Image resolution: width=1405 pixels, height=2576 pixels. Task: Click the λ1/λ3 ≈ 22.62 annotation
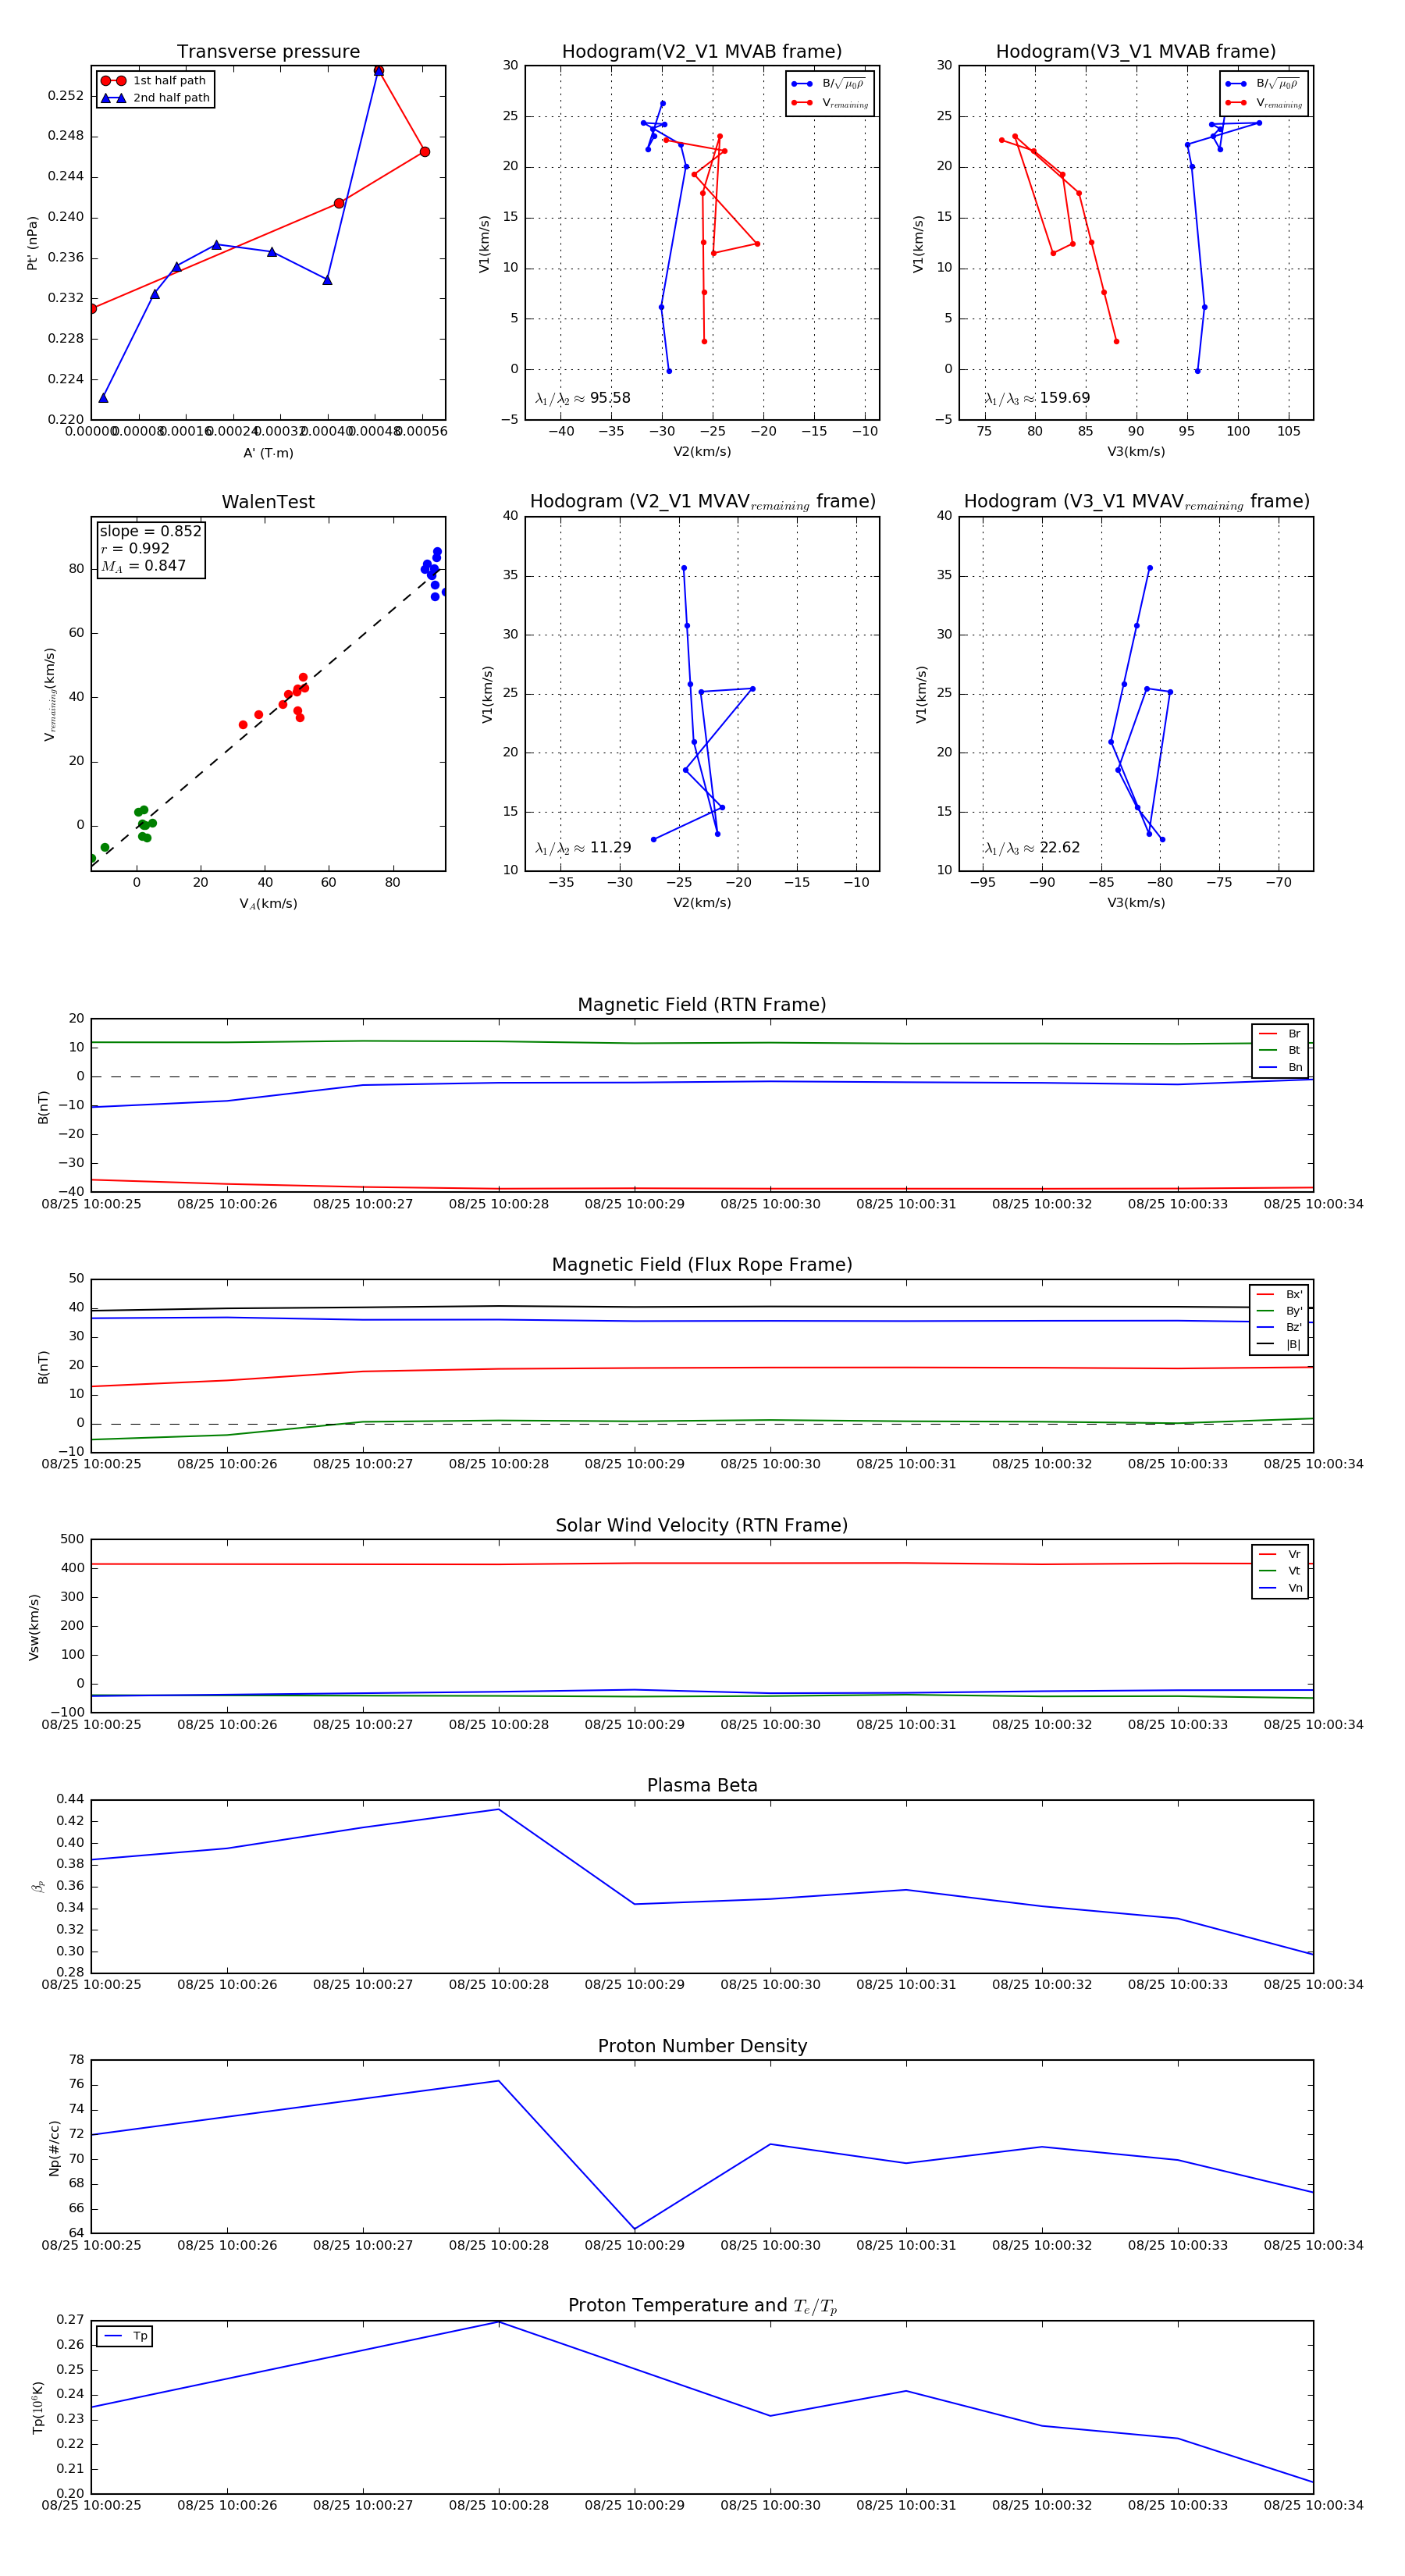point(1033,848)
